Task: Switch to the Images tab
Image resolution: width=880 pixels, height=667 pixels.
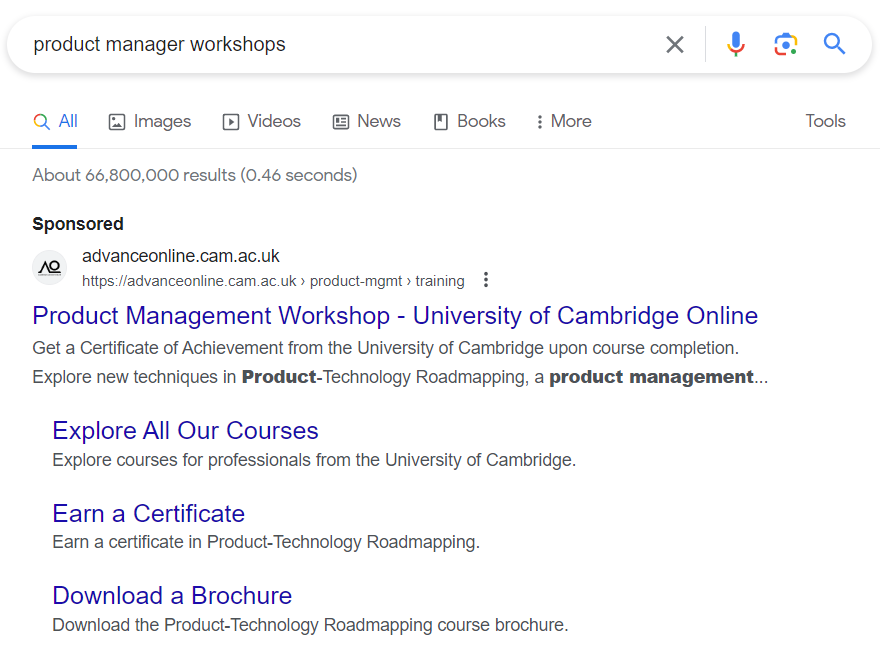Action: tap(149, 121)
